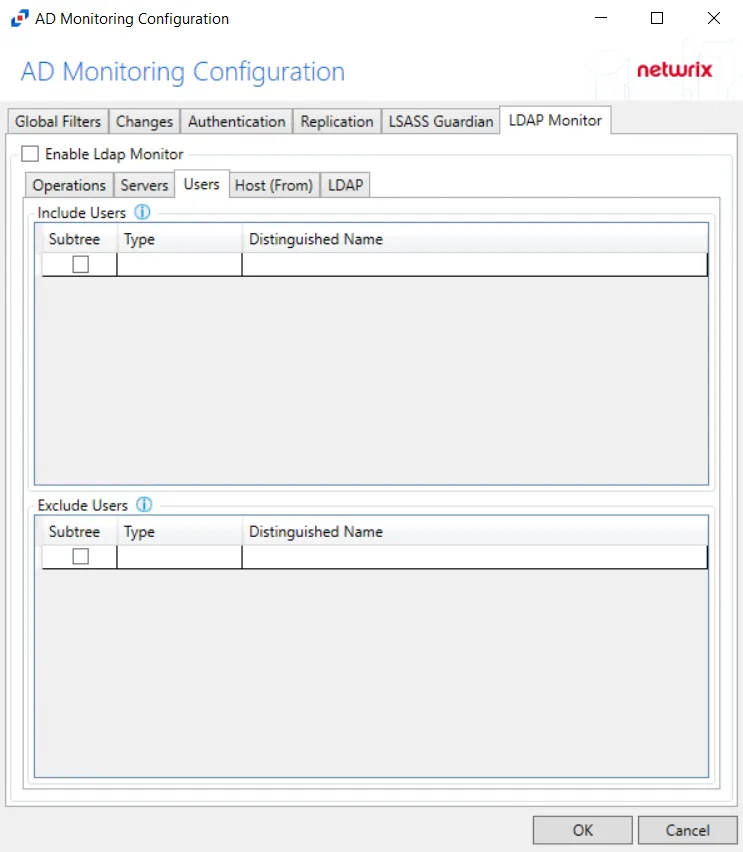Go to the Replication tab
Screen dimensions: 743x852
tap(337, 121)
